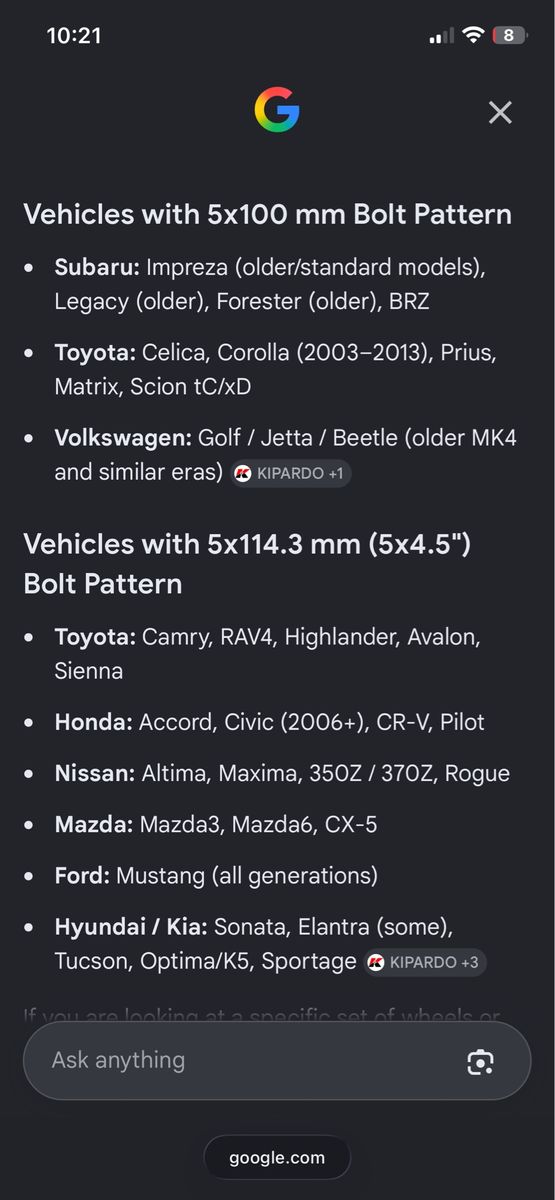Tap the Hyundai / Kia list entry
Screen dimensions: 555x1200
[x=270, y=945]
